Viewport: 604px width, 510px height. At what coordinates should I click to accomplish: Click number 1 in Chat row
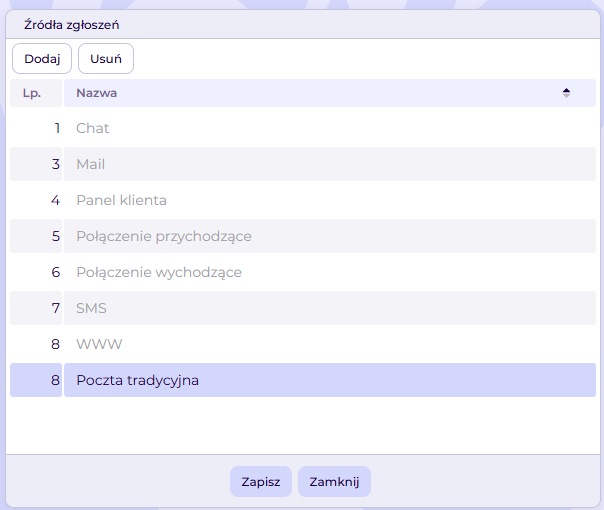[57, 128]
